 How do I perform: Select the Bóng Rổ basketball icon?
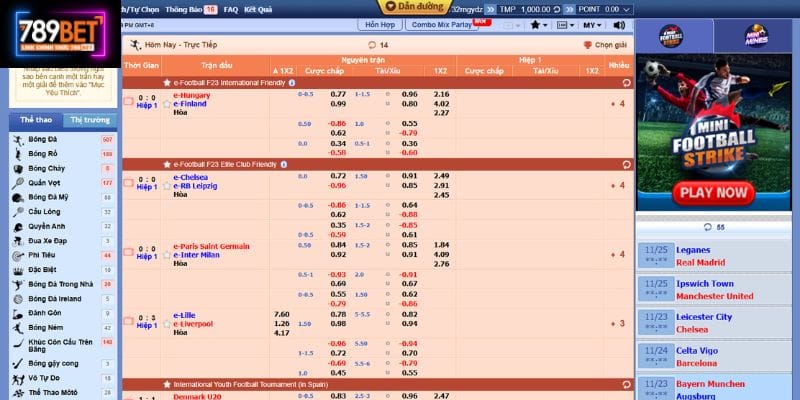(x=18, y=154)
